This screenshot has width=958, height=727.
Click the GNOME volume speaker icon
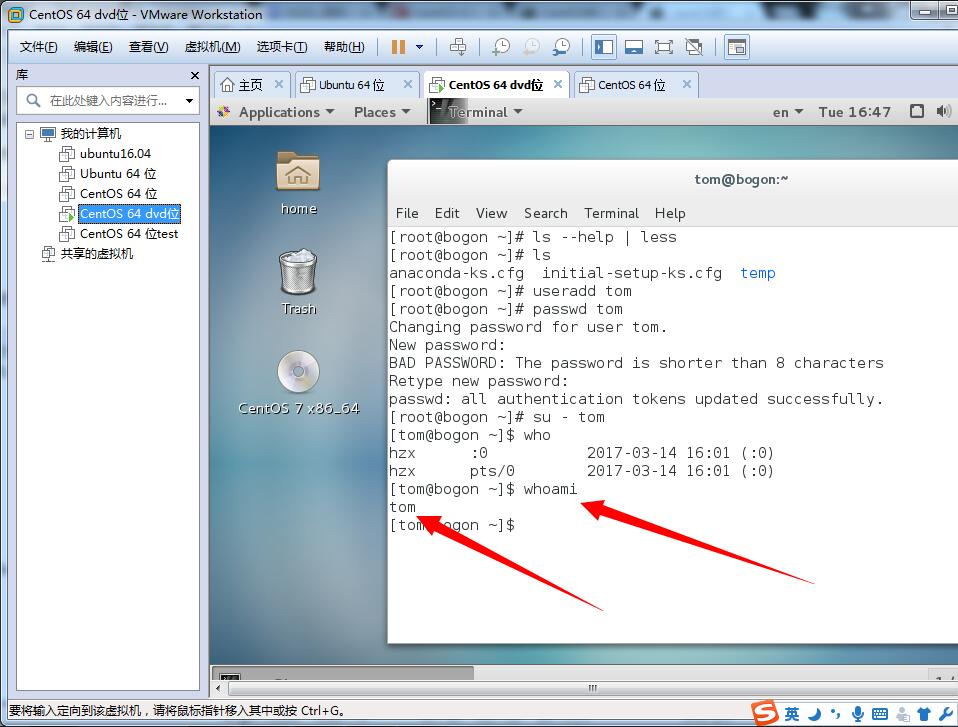click(943, 111)
